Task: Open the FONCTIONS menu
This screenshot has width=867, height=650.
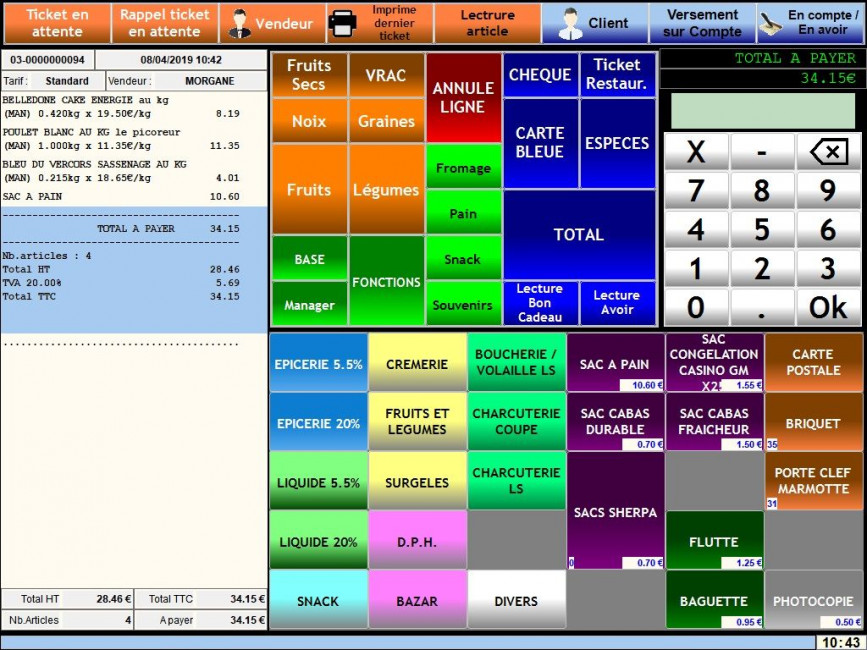Action: click(x=386, y=282)
